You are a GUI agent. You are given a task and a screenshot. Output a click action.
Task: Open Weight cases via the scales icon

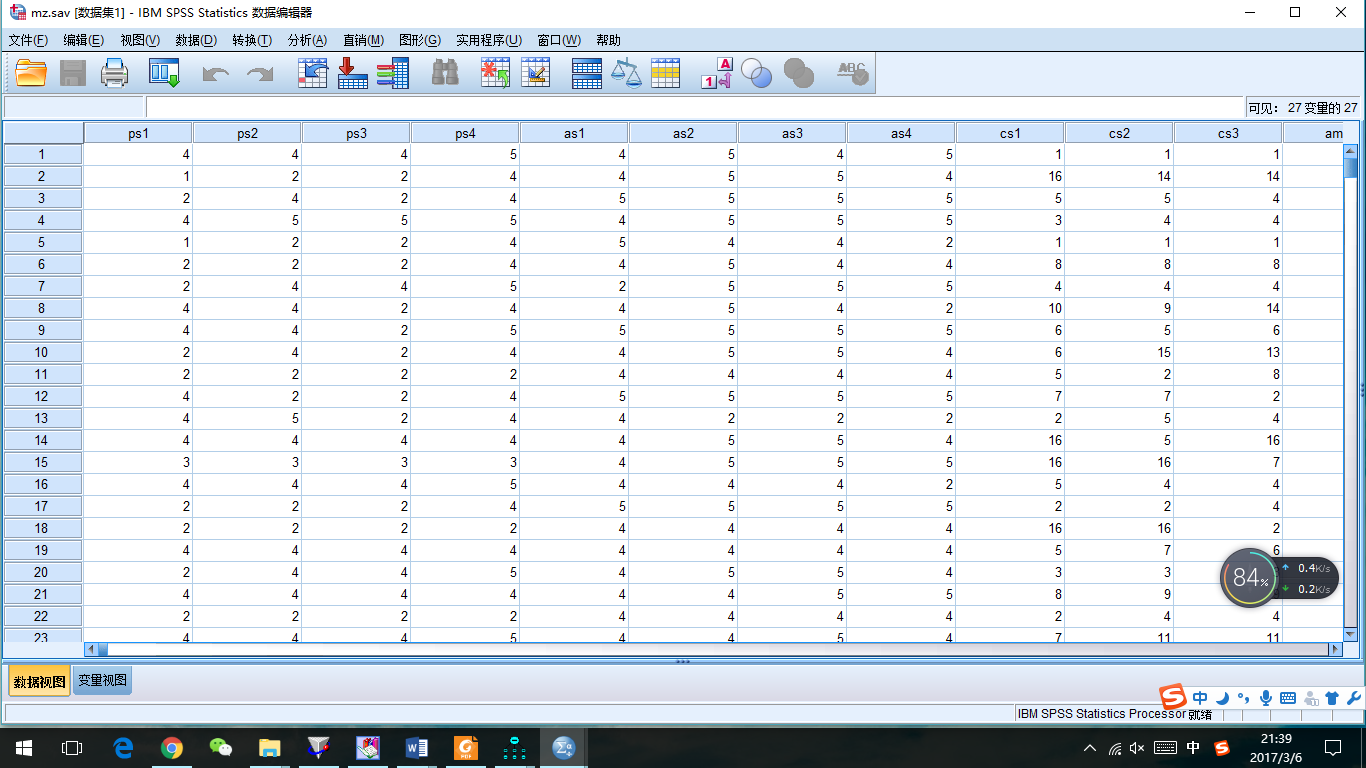(627, 73)
